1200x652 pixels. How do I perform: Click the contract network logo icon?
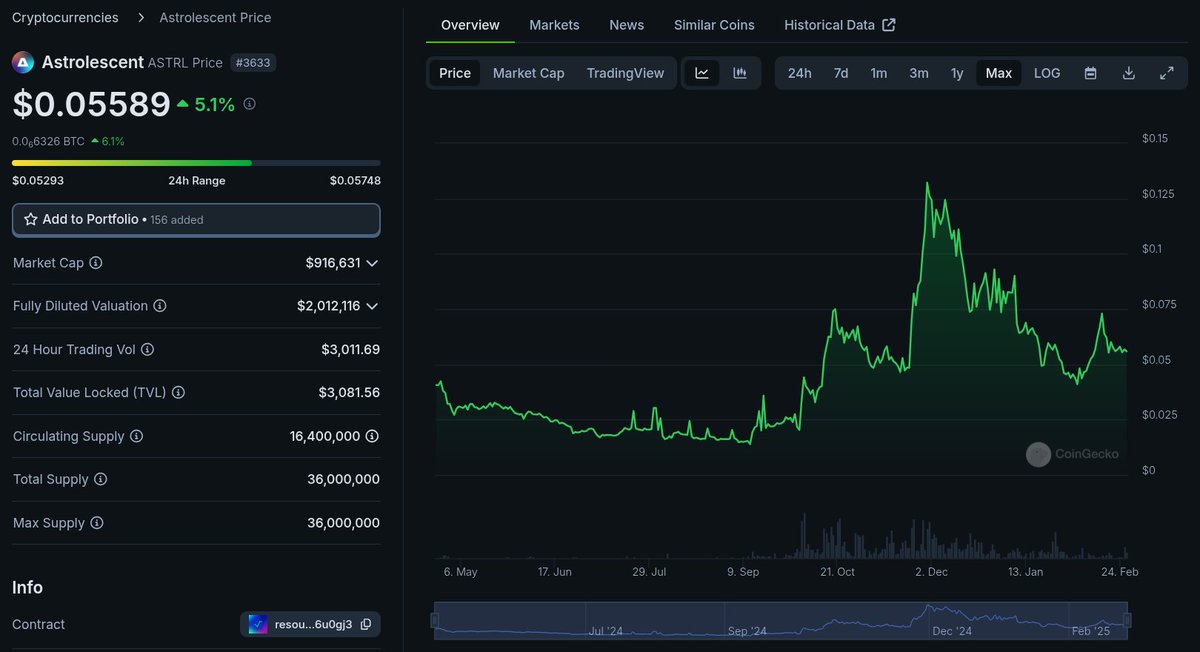(259, 625)
